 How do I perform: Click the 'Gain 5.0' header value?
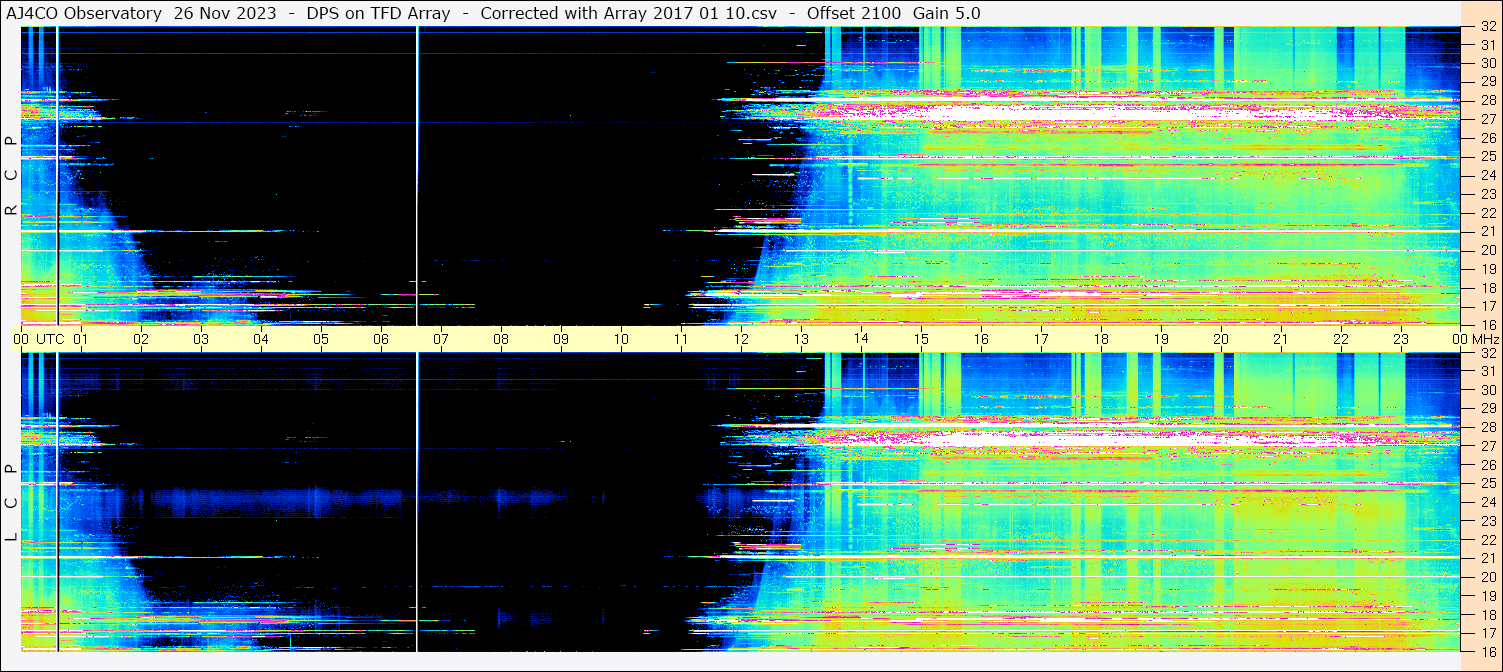947,13
